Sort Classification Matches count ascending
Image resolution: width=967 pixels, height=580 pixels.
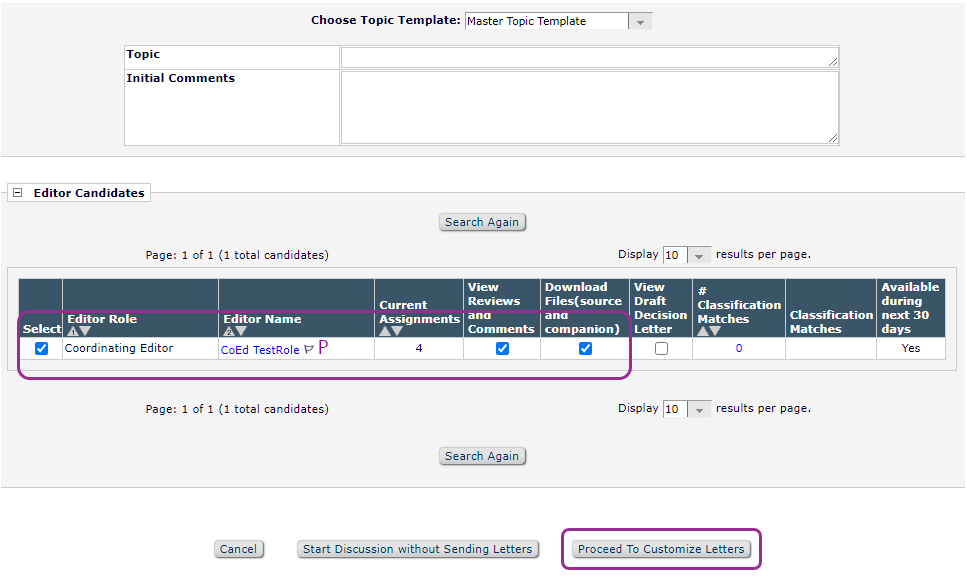(703, 331)
